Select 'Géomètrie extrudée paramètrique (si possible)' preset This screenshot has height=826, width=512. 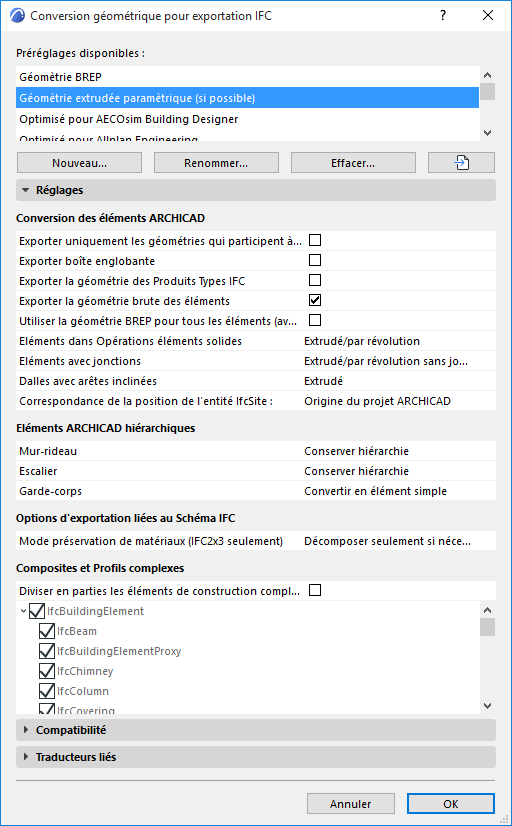click(x=248, y=98)
